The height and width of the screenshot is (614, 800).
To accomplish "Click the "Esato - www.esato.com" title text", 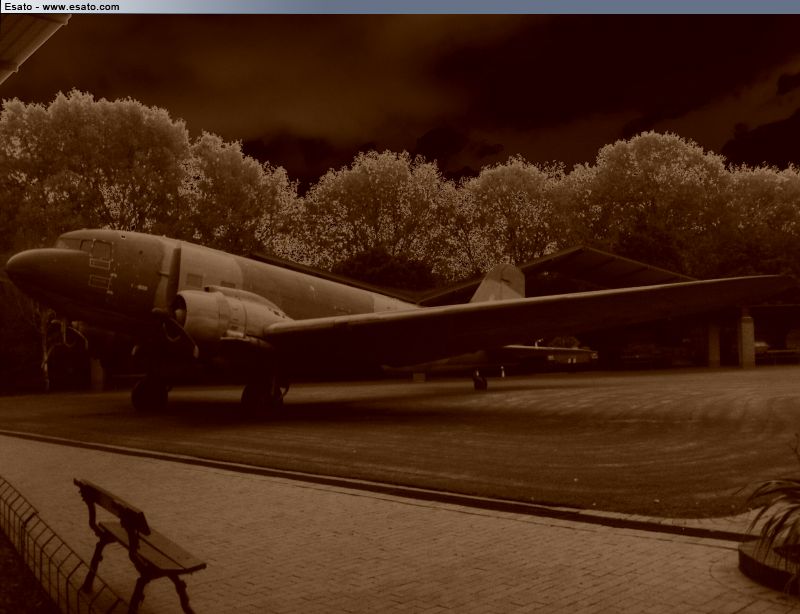I will pyautogui.click(x=62, y=7).
